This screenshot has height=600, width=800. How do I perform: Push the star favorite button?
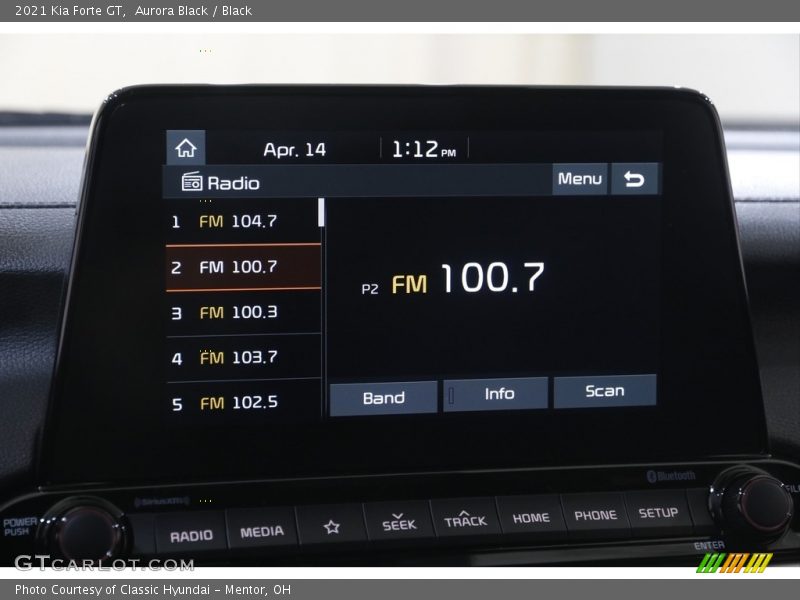tap(331, 527)
